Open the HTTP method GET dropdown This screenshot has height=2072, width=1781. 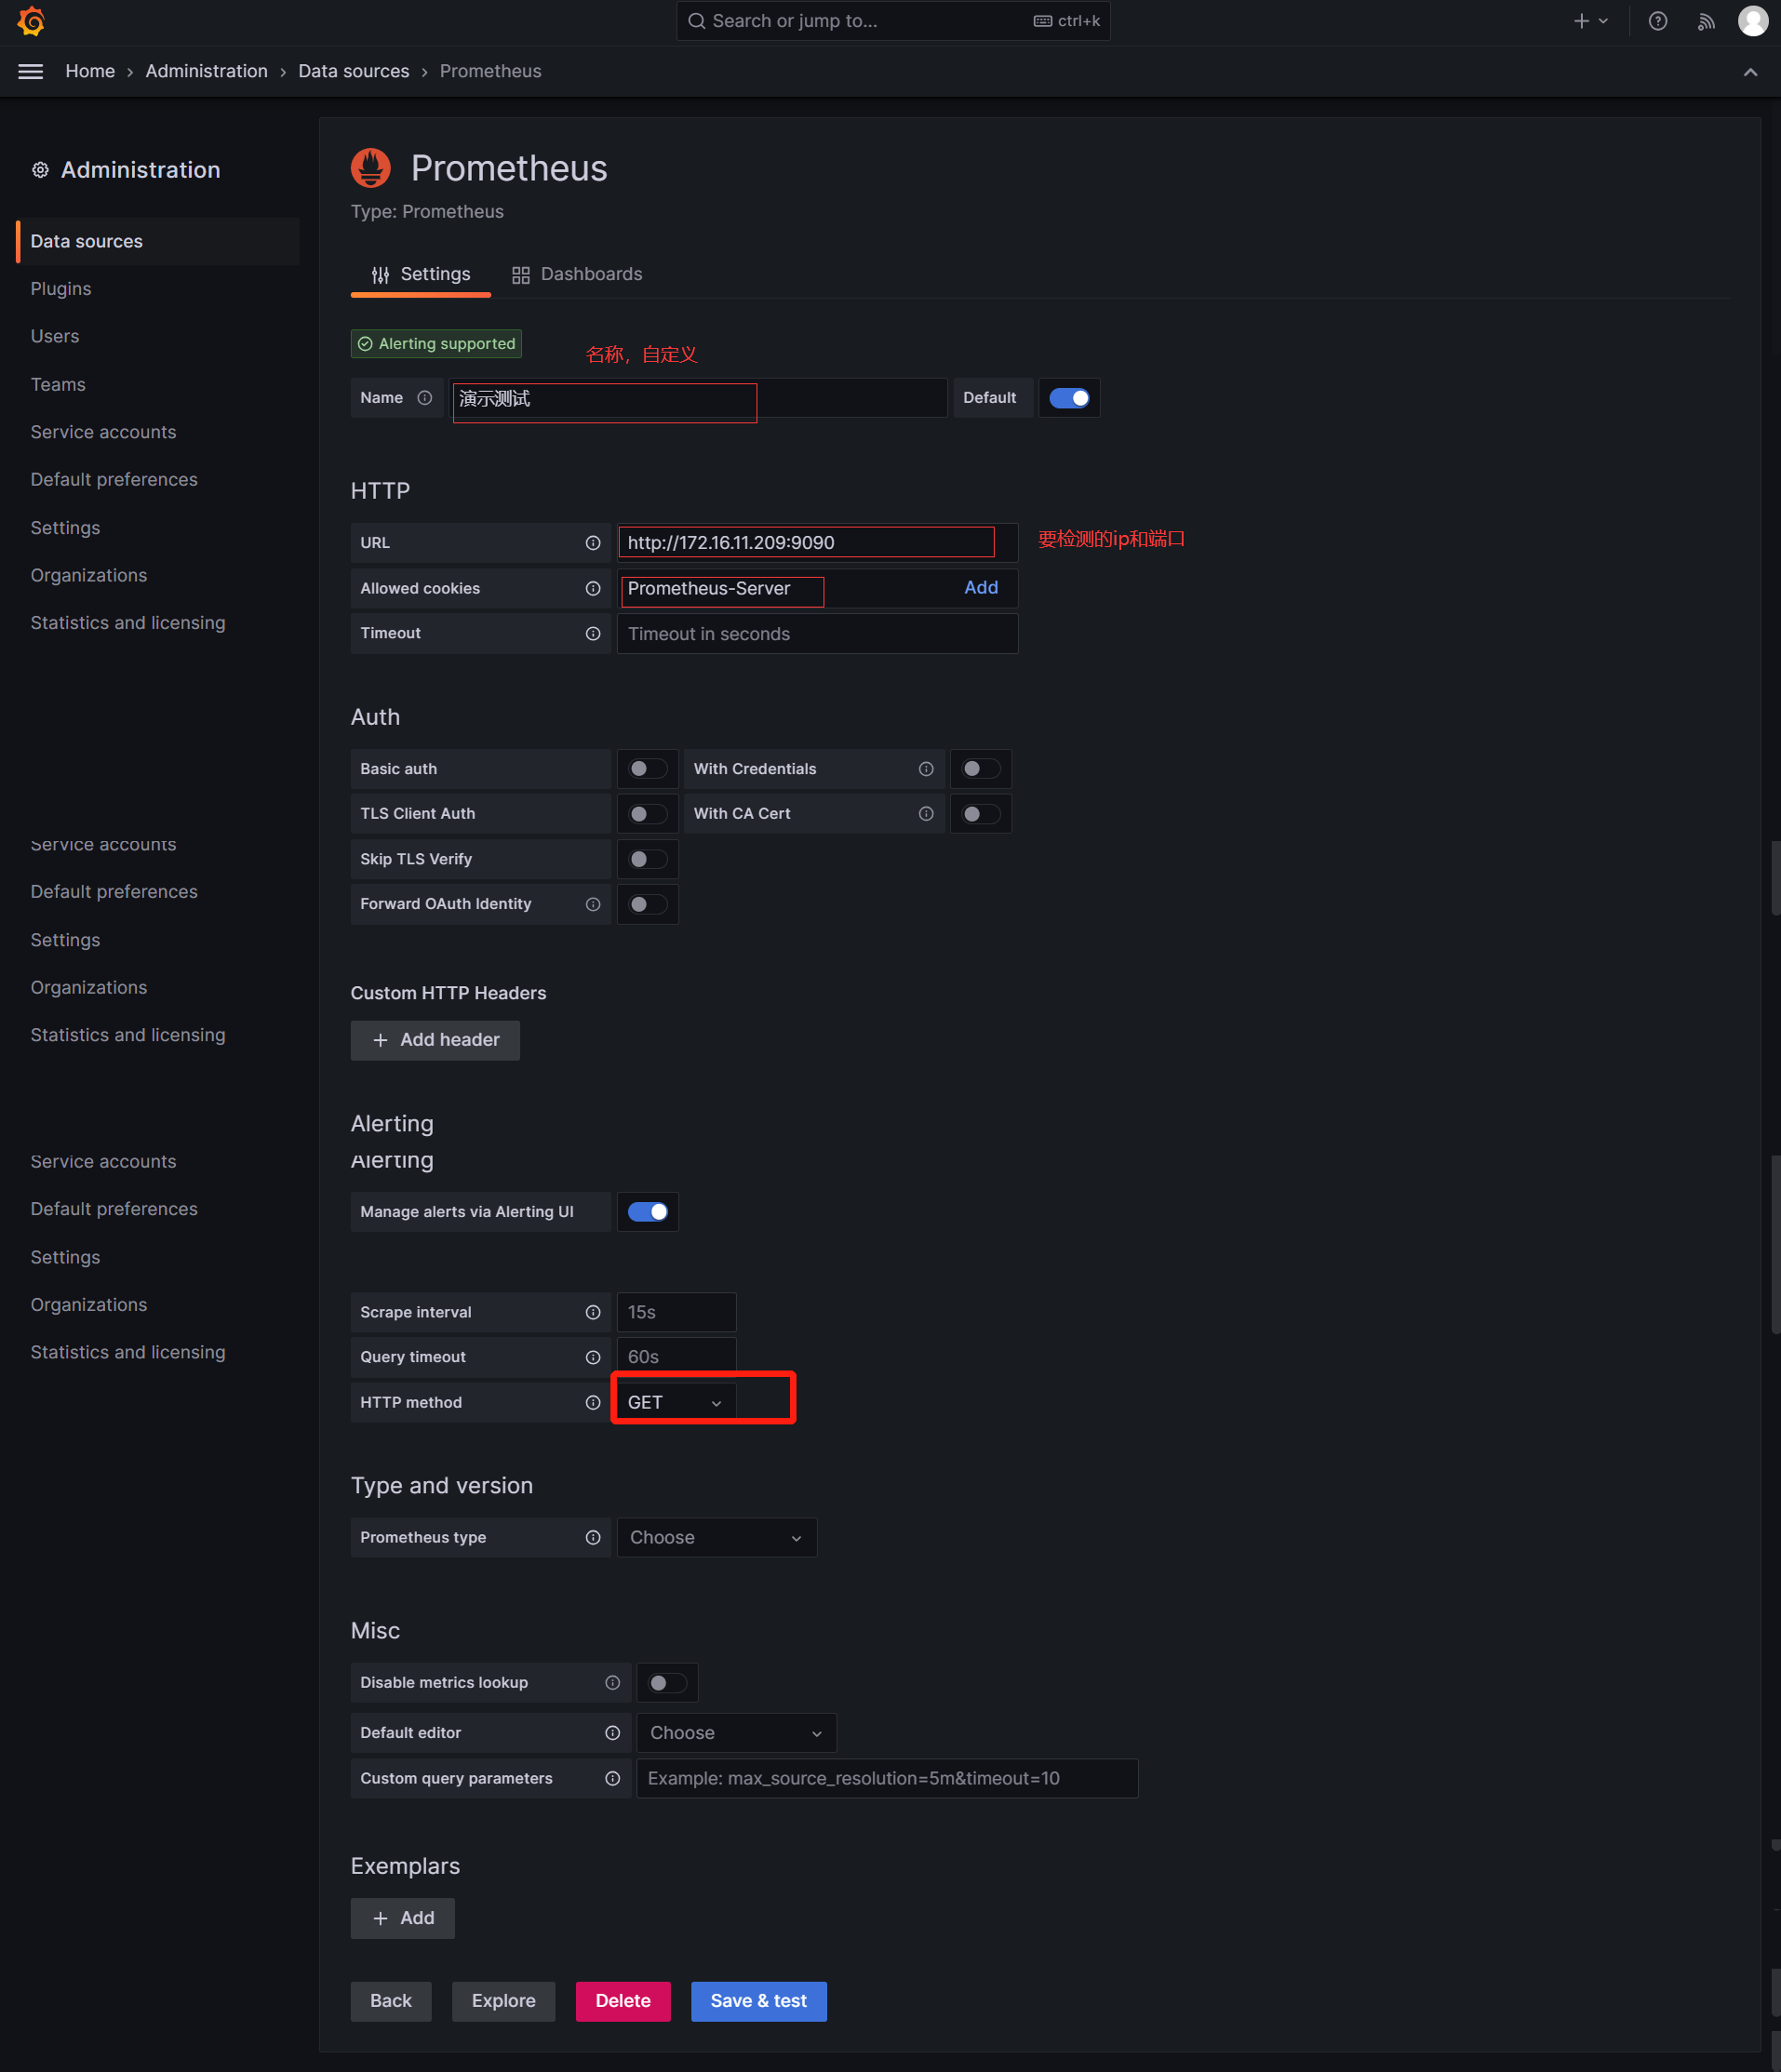pos(675,1402)
